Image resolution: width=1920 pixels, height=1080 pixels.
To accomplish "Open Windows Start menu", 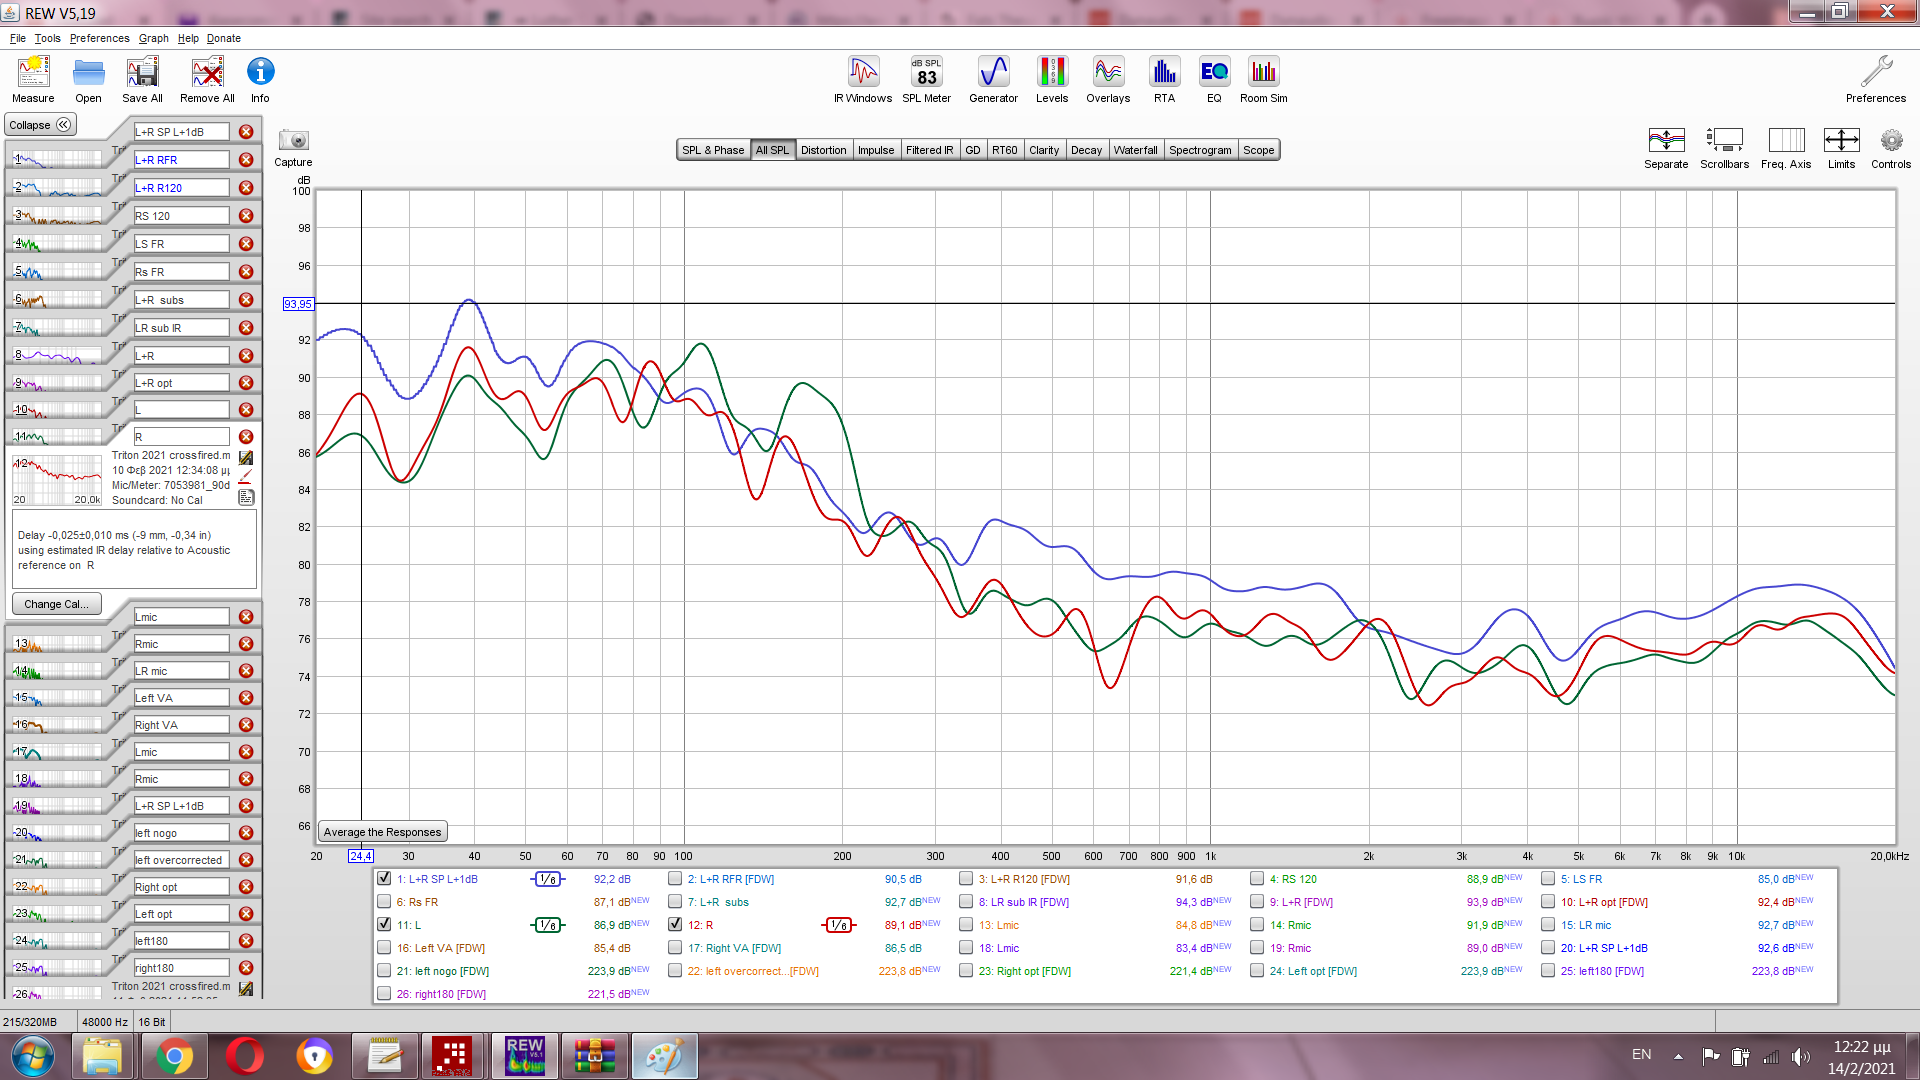I will point(33,1056).
